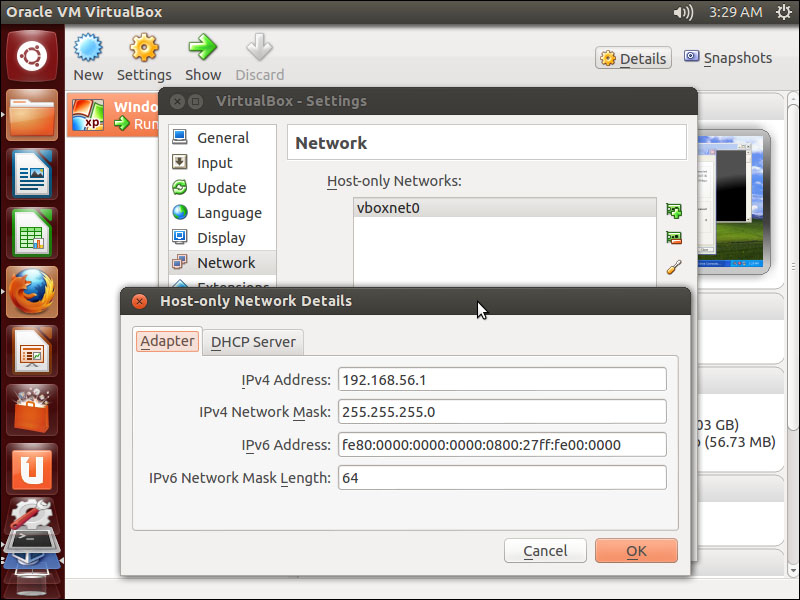800x600 pixels.
Task: Click the Details view button
Action: (x=633, y=58)
